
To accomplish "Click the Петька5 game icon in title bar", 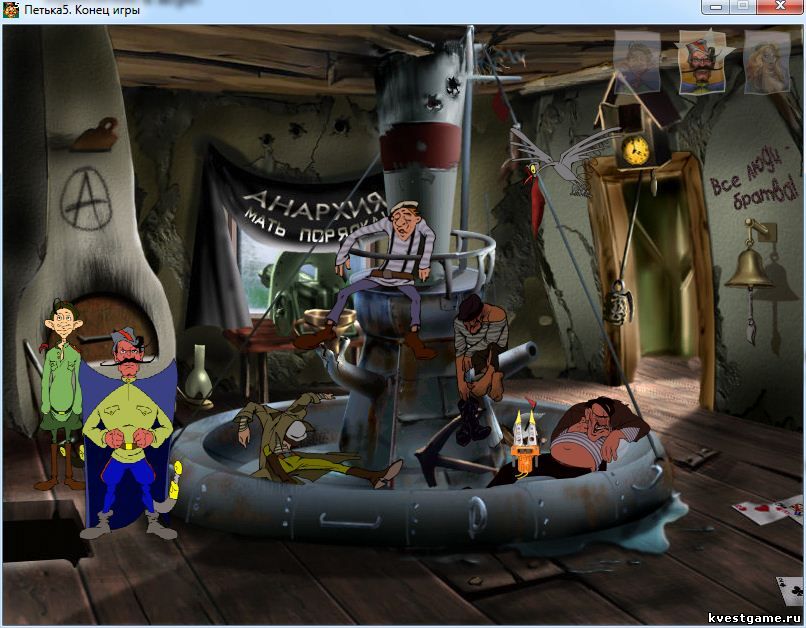I will (x=11, y=9).
